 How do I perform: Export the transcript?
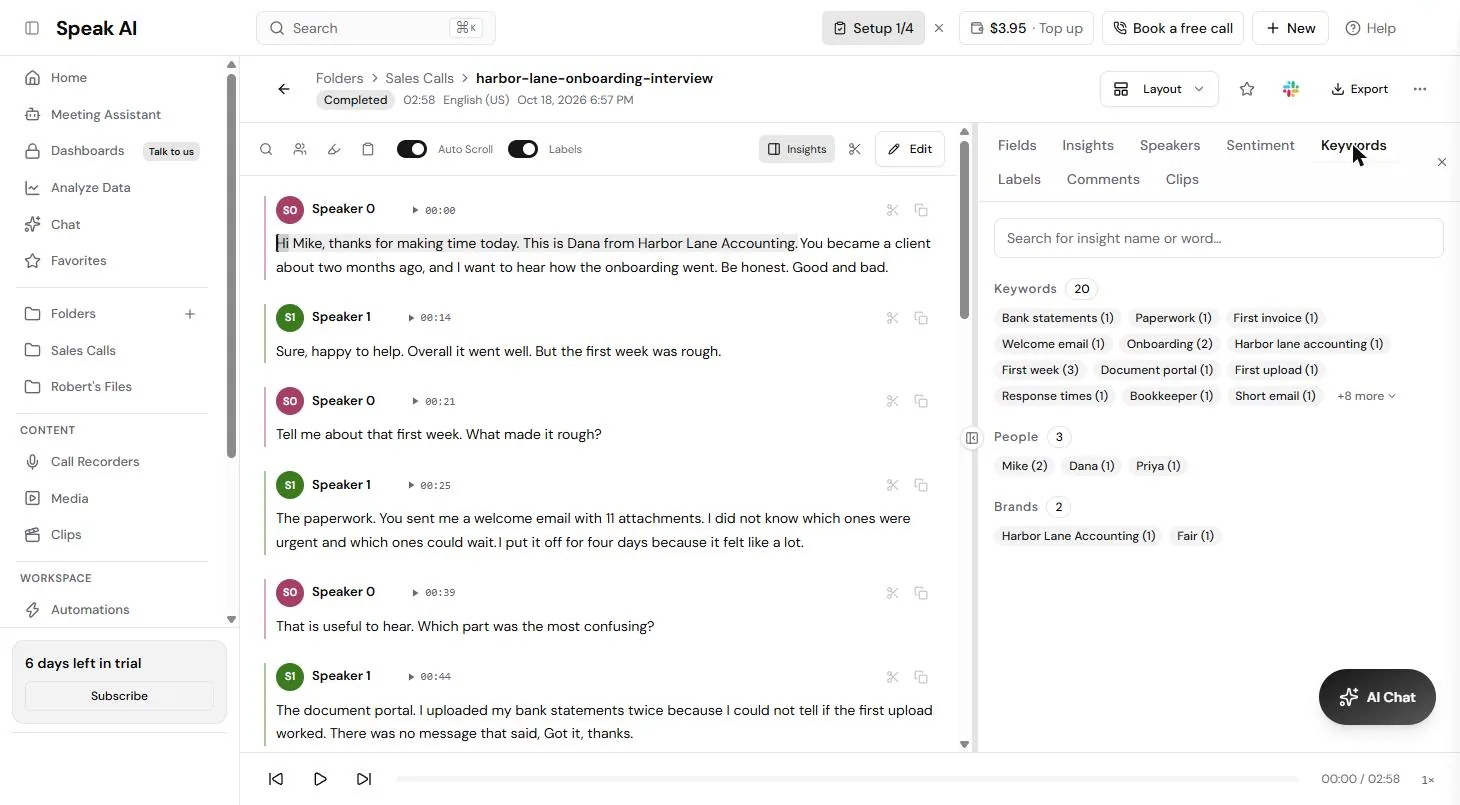click(1359, 89)
